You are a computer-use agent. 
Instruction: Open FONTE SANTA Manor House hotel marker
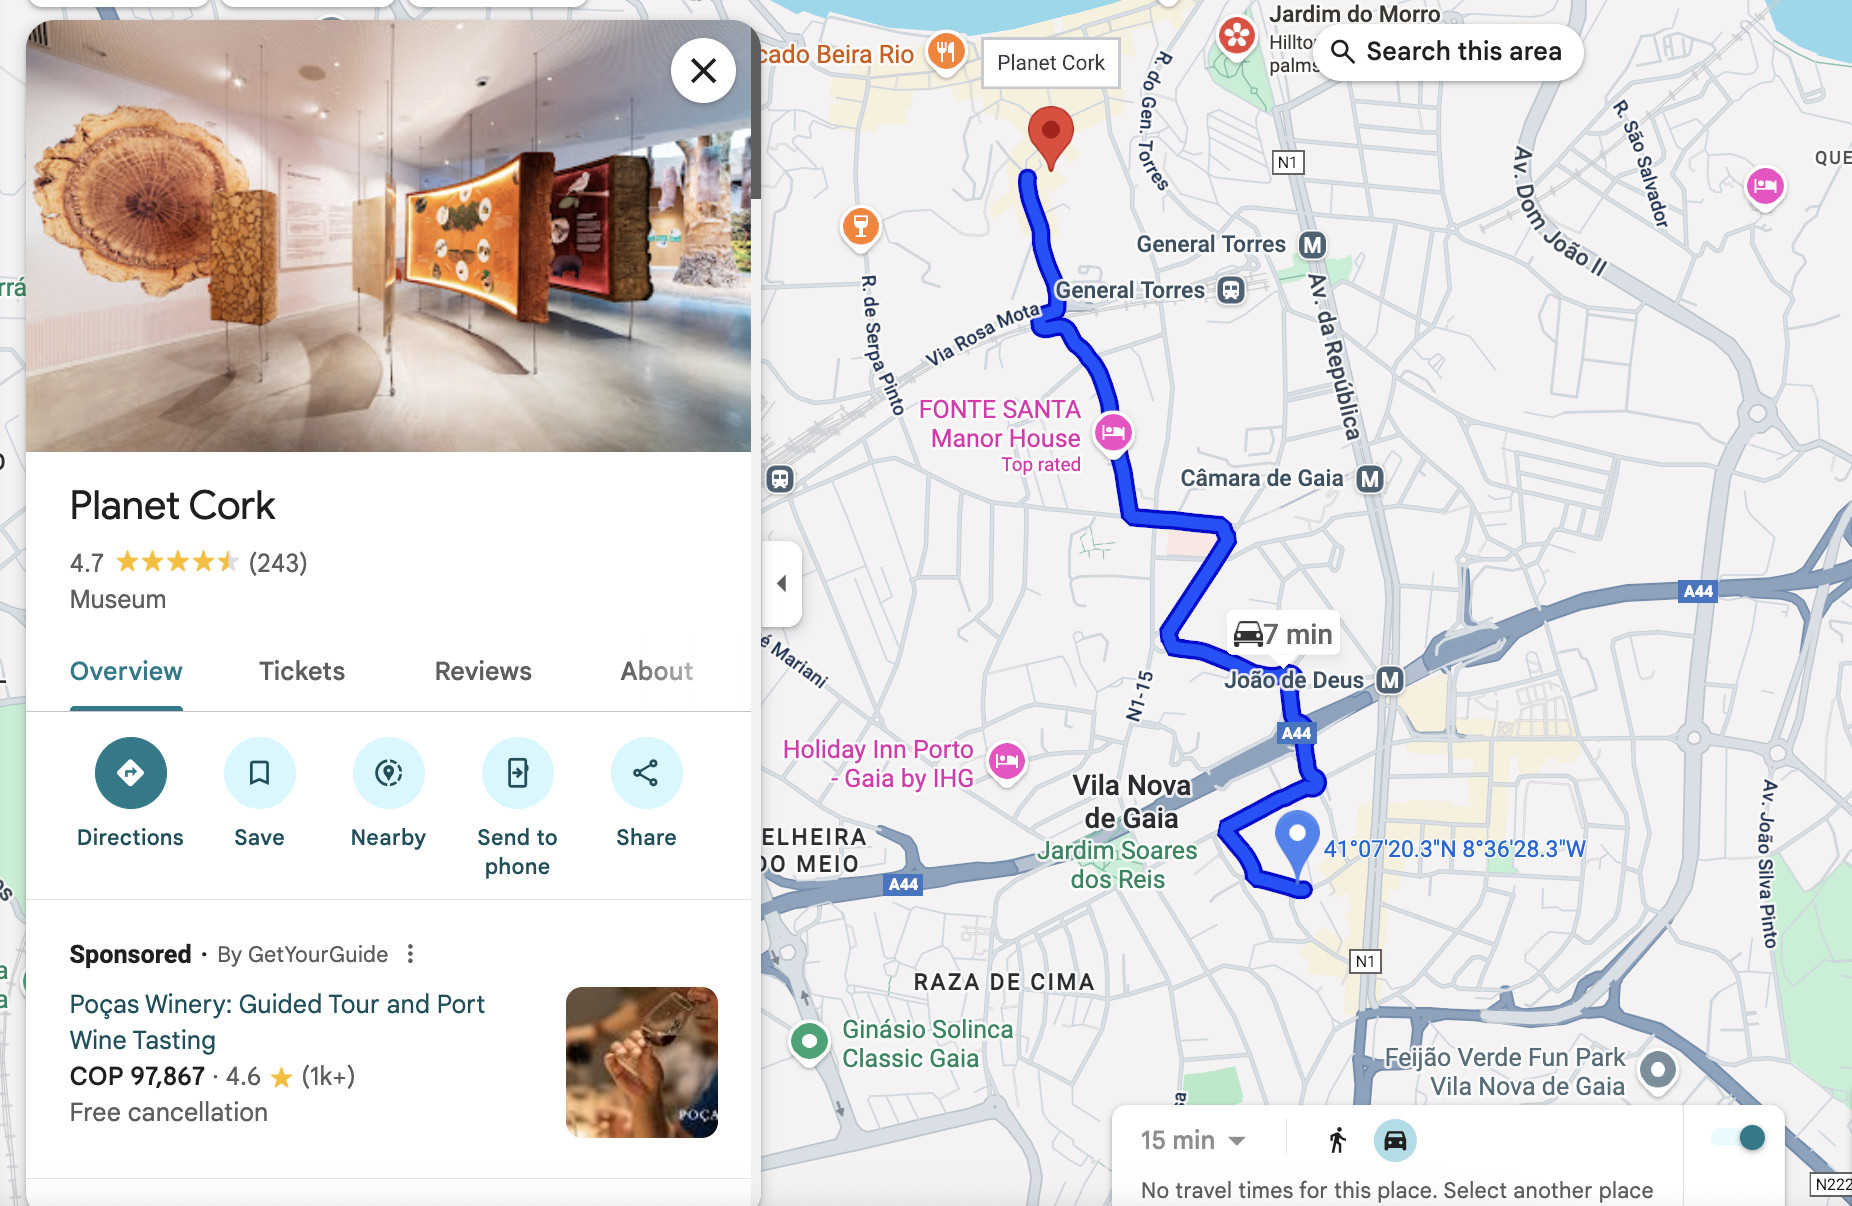pos(1113,433)
